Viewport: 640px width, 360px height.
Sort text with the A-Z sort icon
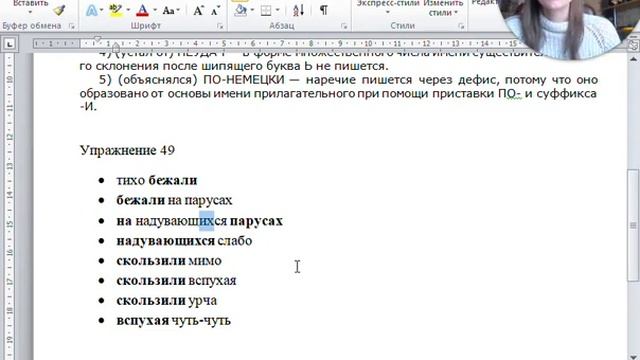point(299,10)
